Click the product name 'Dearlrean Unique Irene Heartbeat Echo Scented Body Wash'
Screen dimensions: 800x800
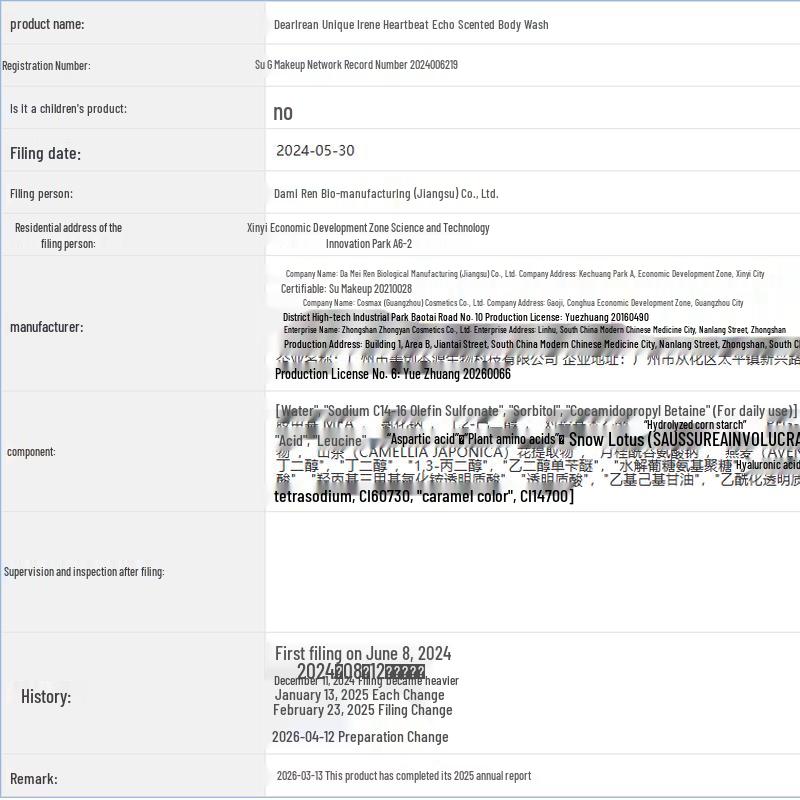pos(411,24)
